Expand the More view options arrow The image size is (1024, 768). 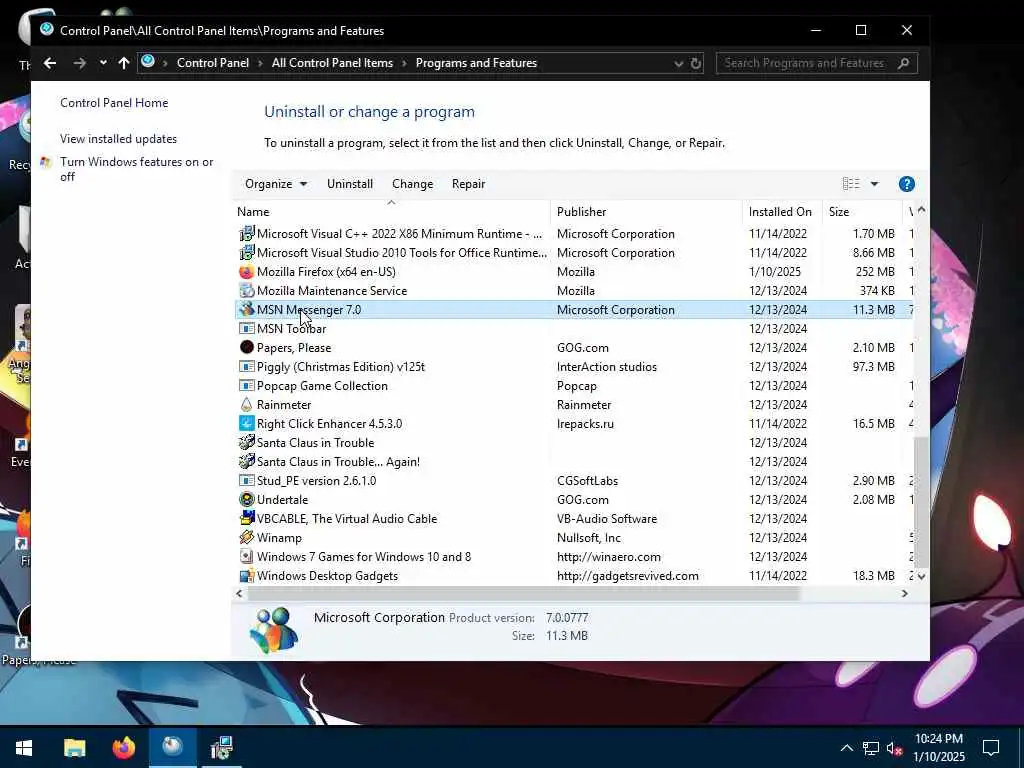(x=874, y=184)
